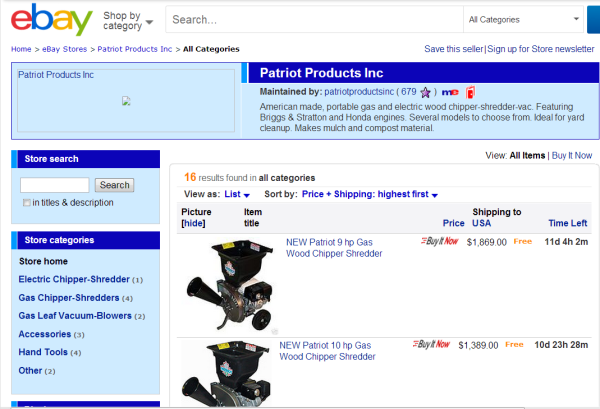Hide the Picture column
This screenshot has width=600, height=409.
tap(193, 223)
